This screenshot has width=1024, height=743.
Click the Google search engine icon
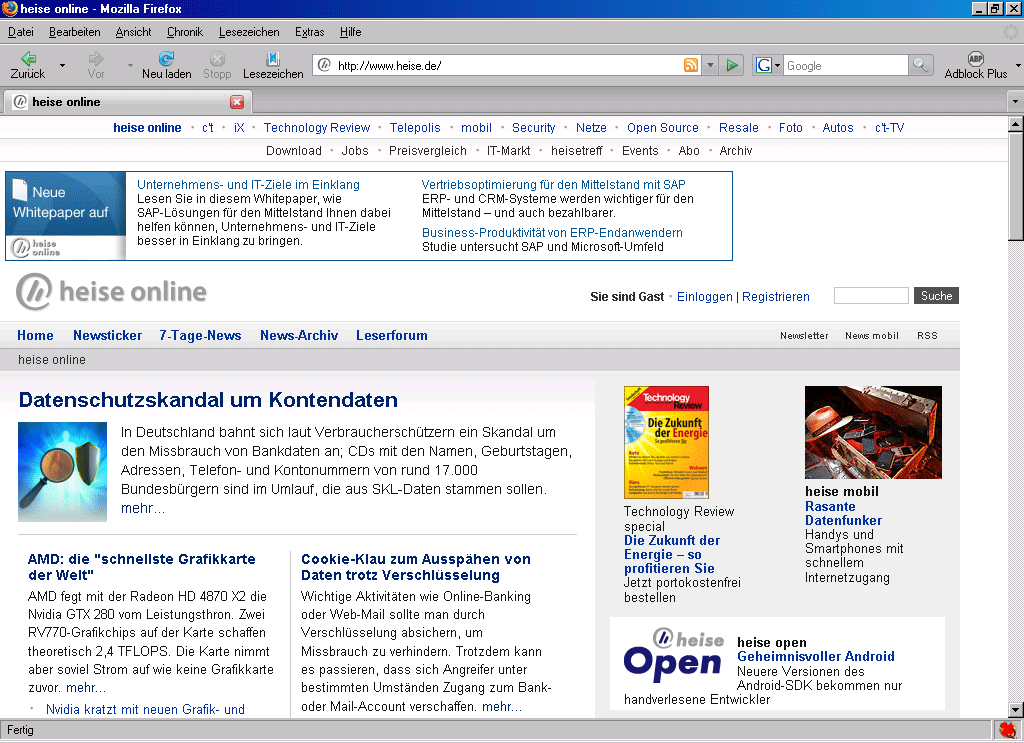(763, 65)
